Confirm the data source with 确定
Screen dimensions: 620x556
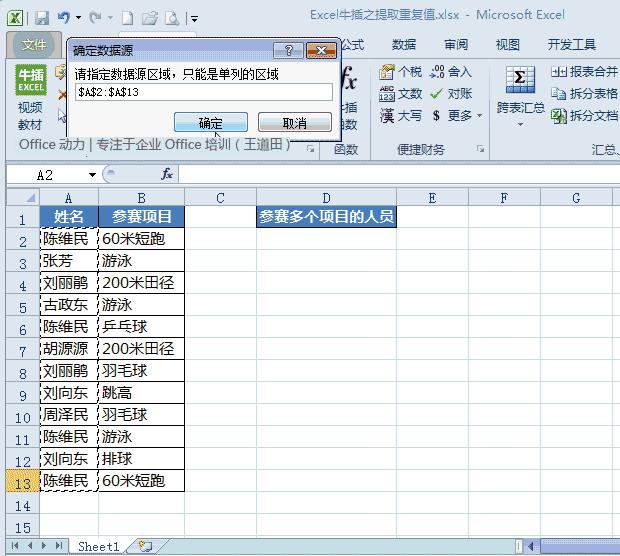pos(211,122)
